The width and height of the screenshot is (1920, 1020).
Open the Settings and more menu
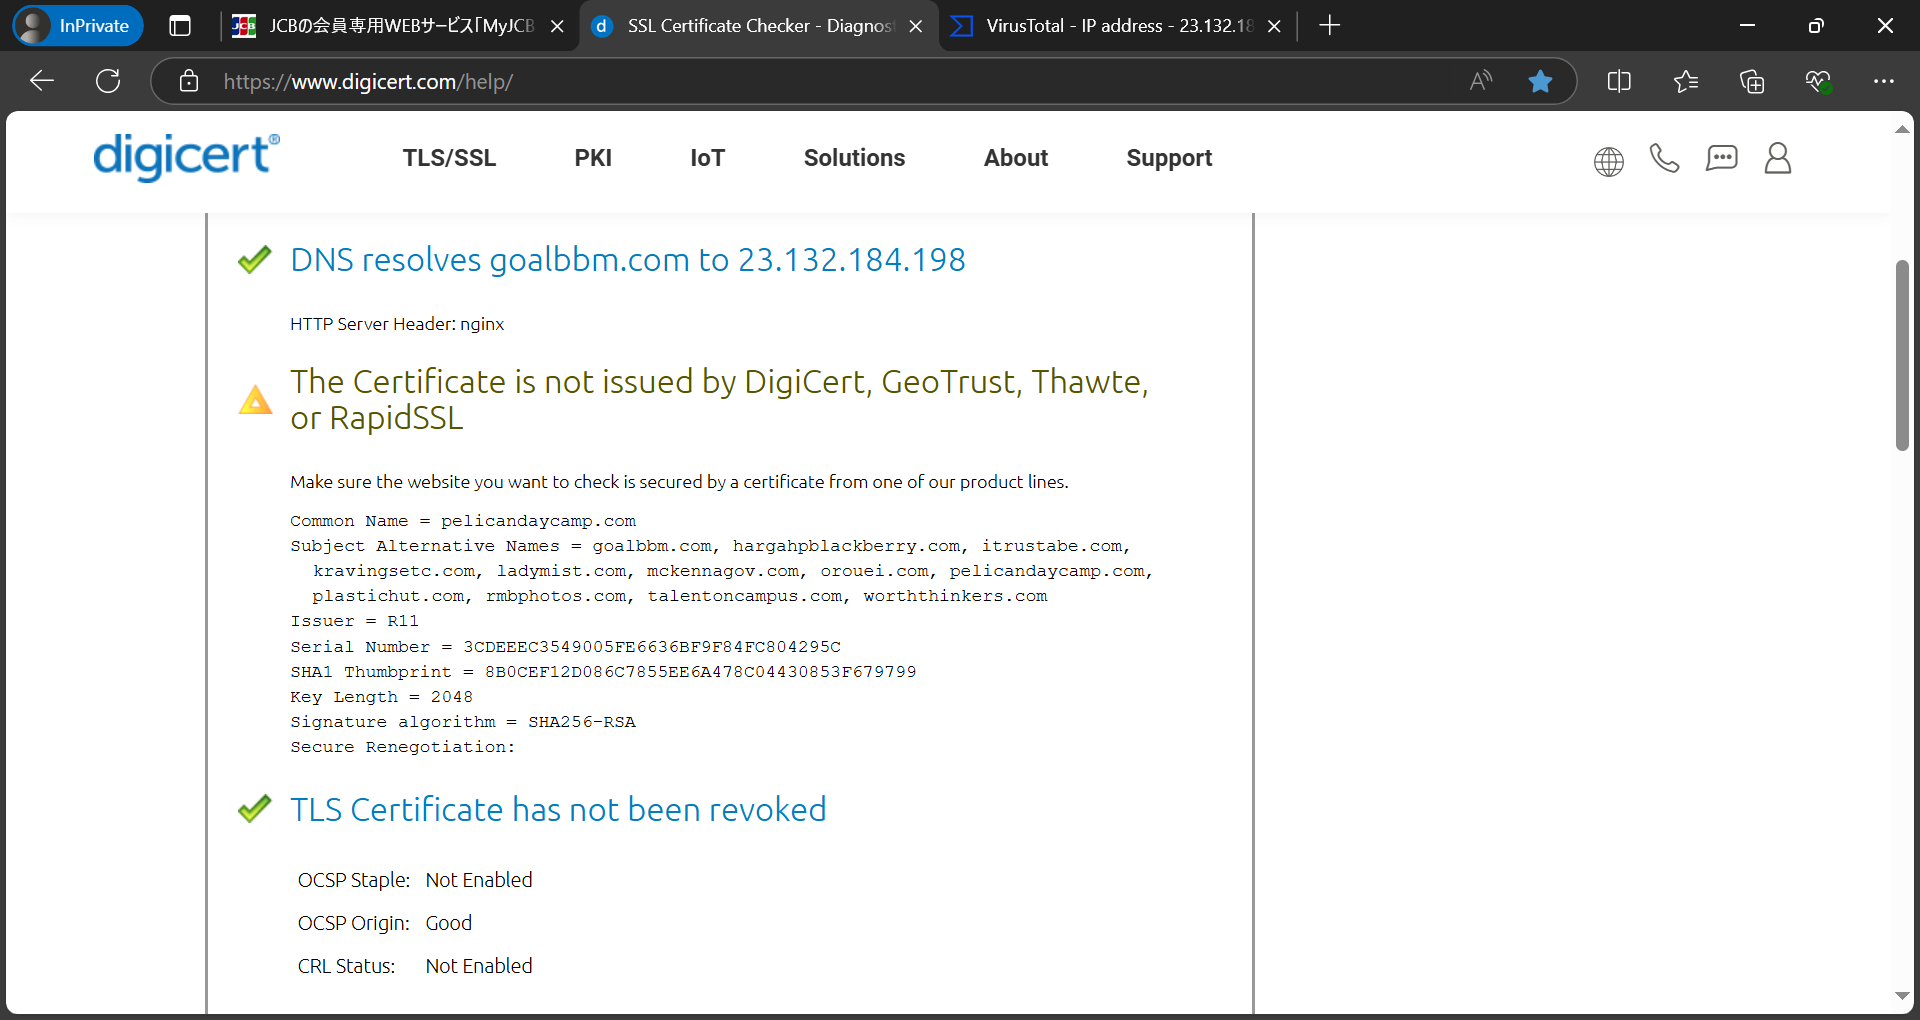(x=1884, y=81)
